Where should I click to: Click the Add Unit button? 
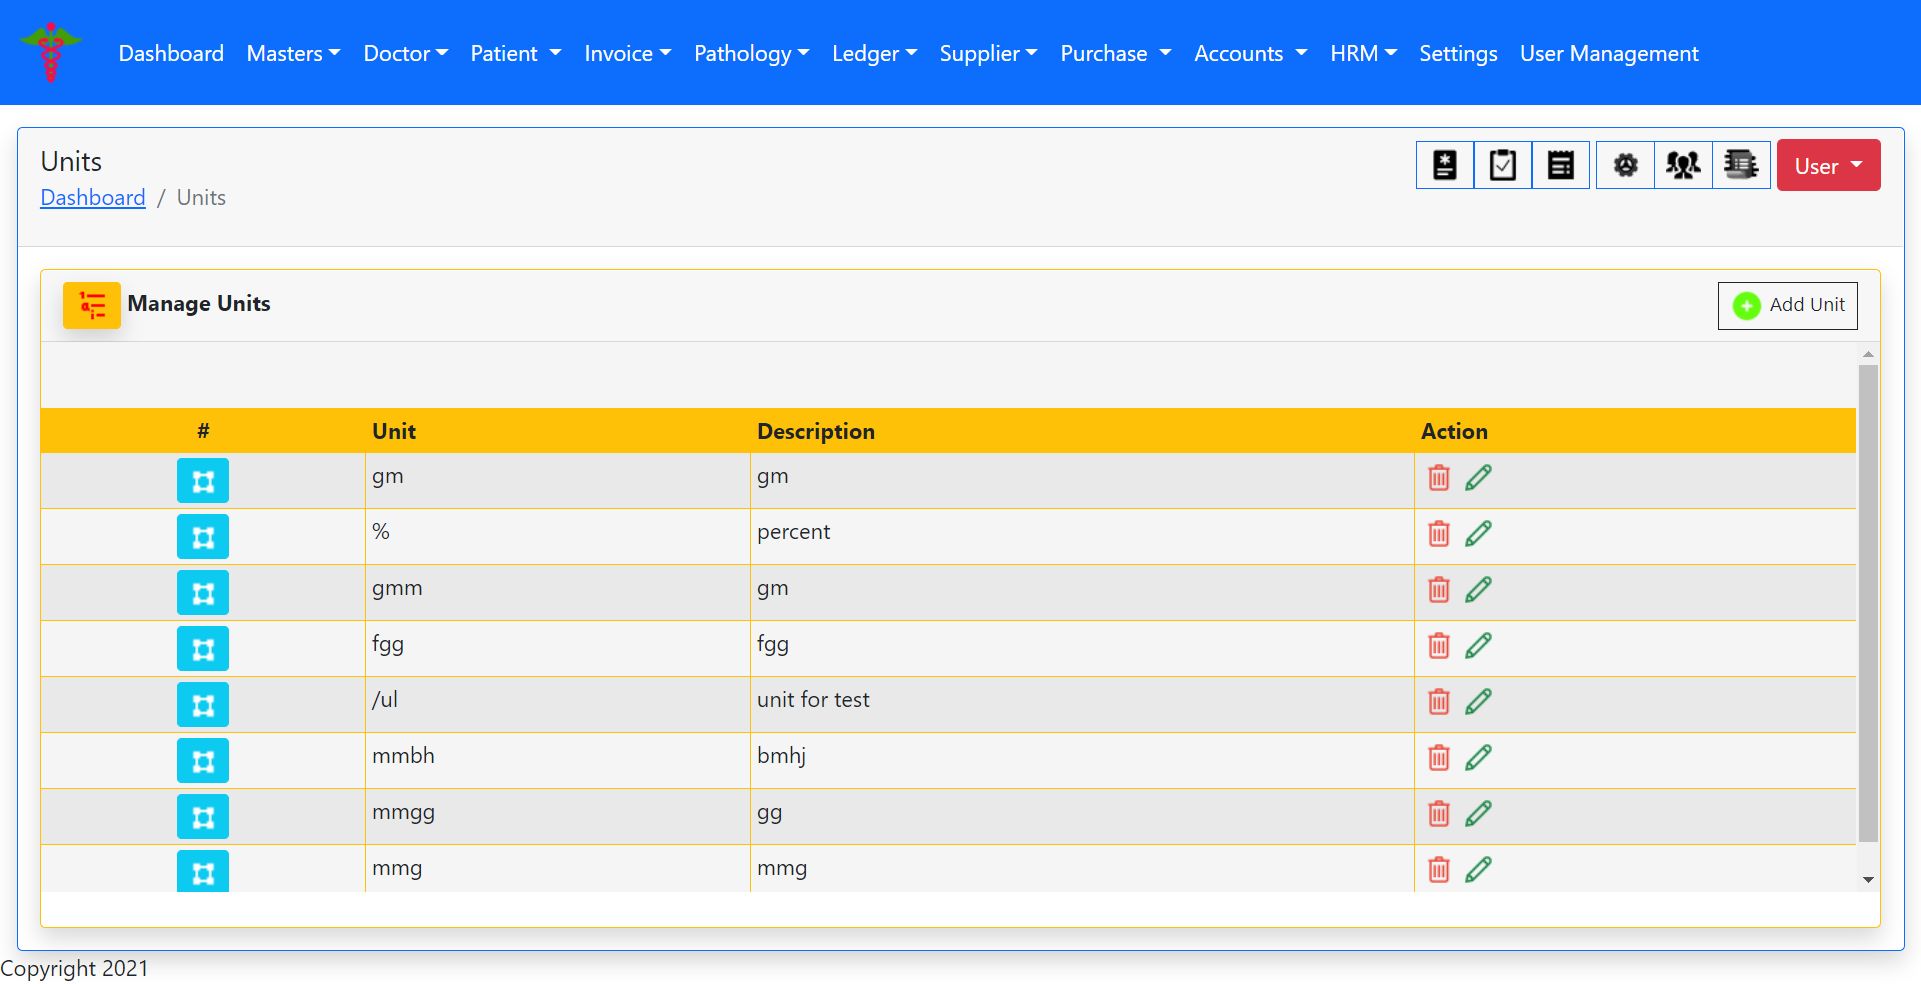(1787, 305)
